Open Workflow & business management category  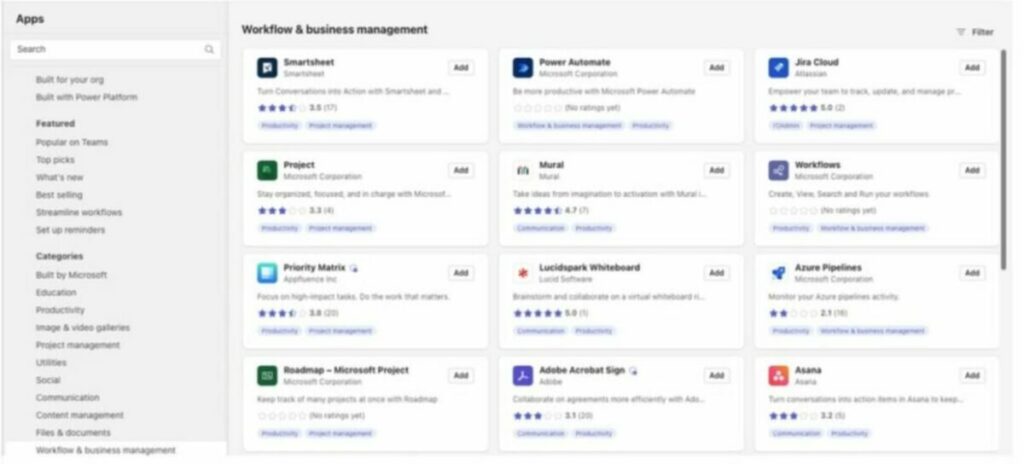pos(105,451)
